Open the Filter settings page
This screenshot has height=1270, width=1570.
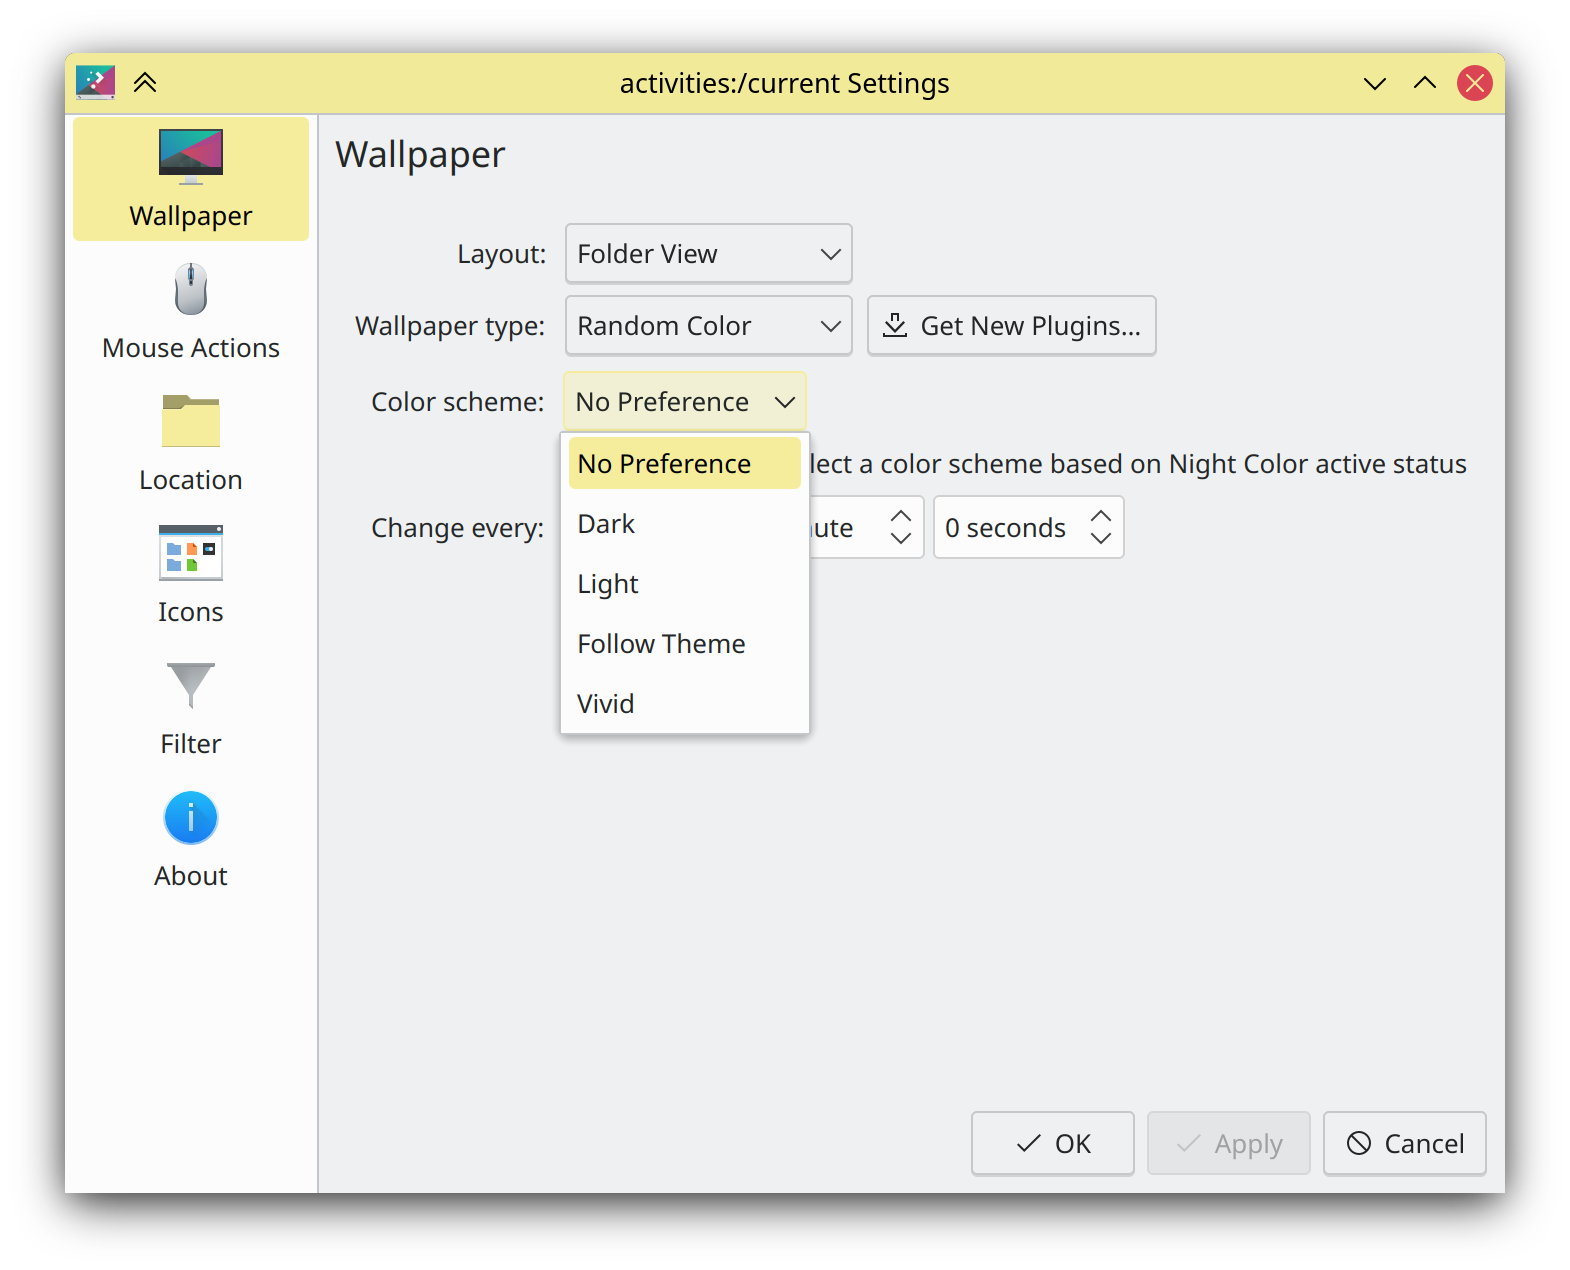pos(191,707)
